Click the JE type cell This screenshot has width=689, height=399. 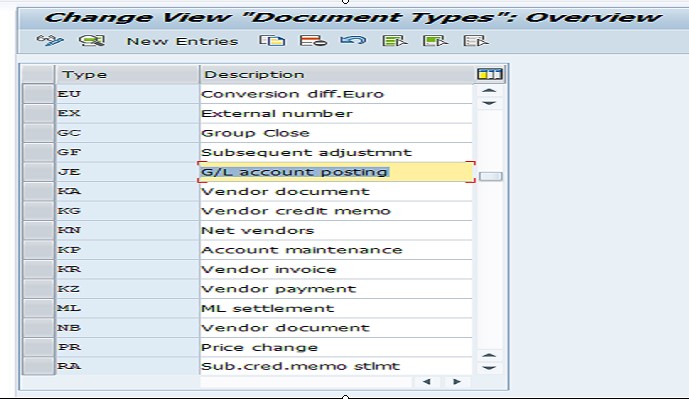[127, 172]
